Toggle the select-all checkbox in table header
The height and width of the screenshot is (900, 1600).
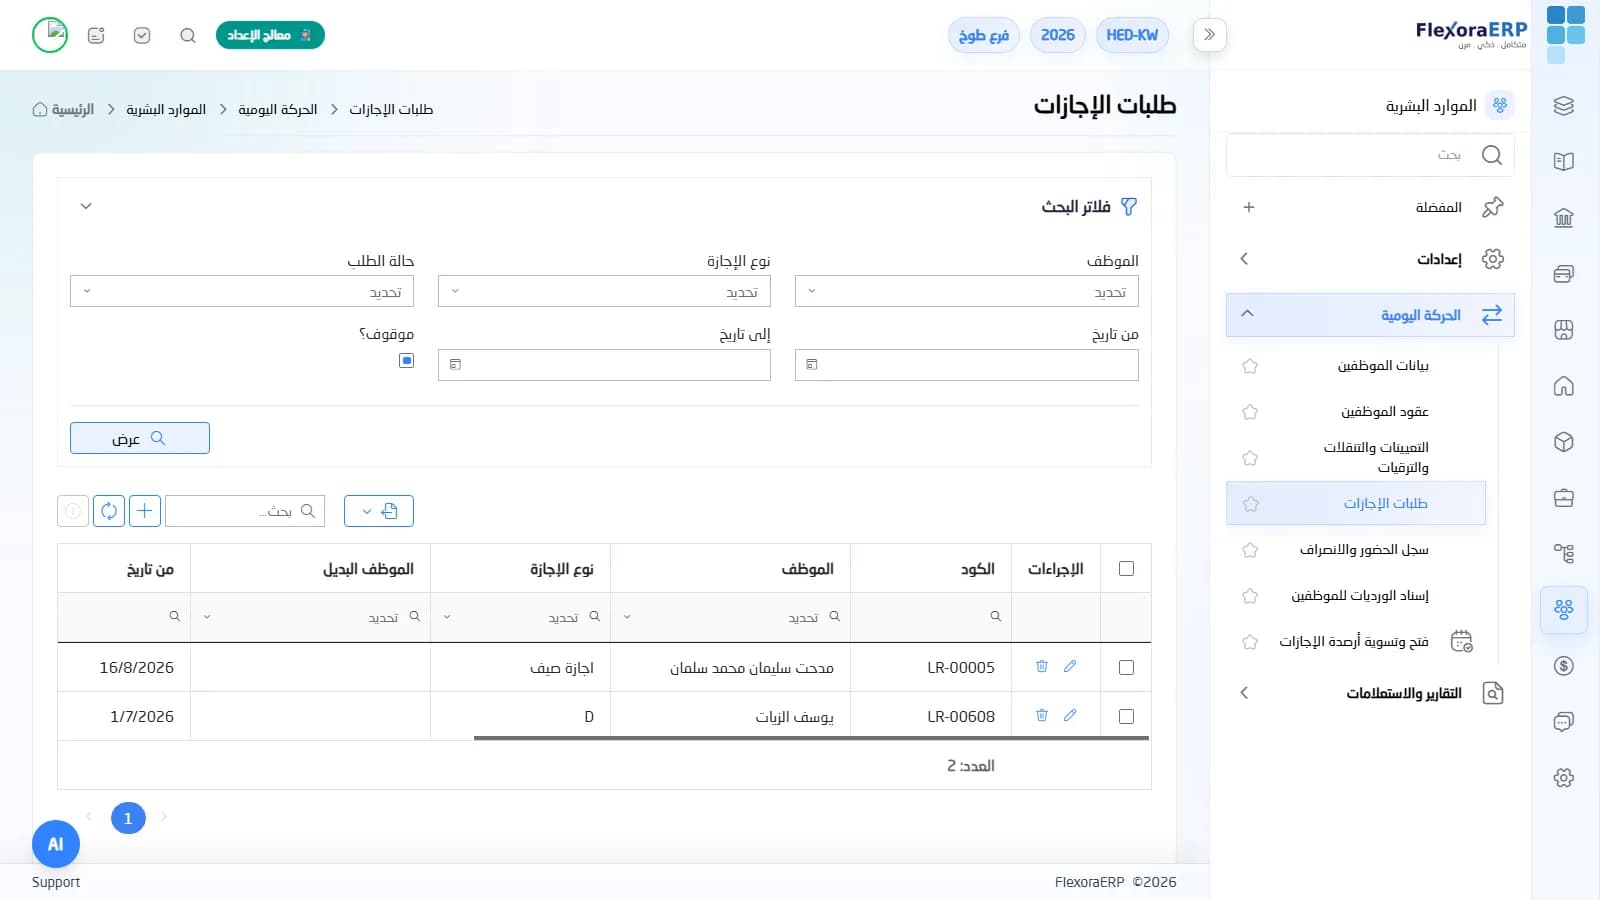[x=1126, y=569]
